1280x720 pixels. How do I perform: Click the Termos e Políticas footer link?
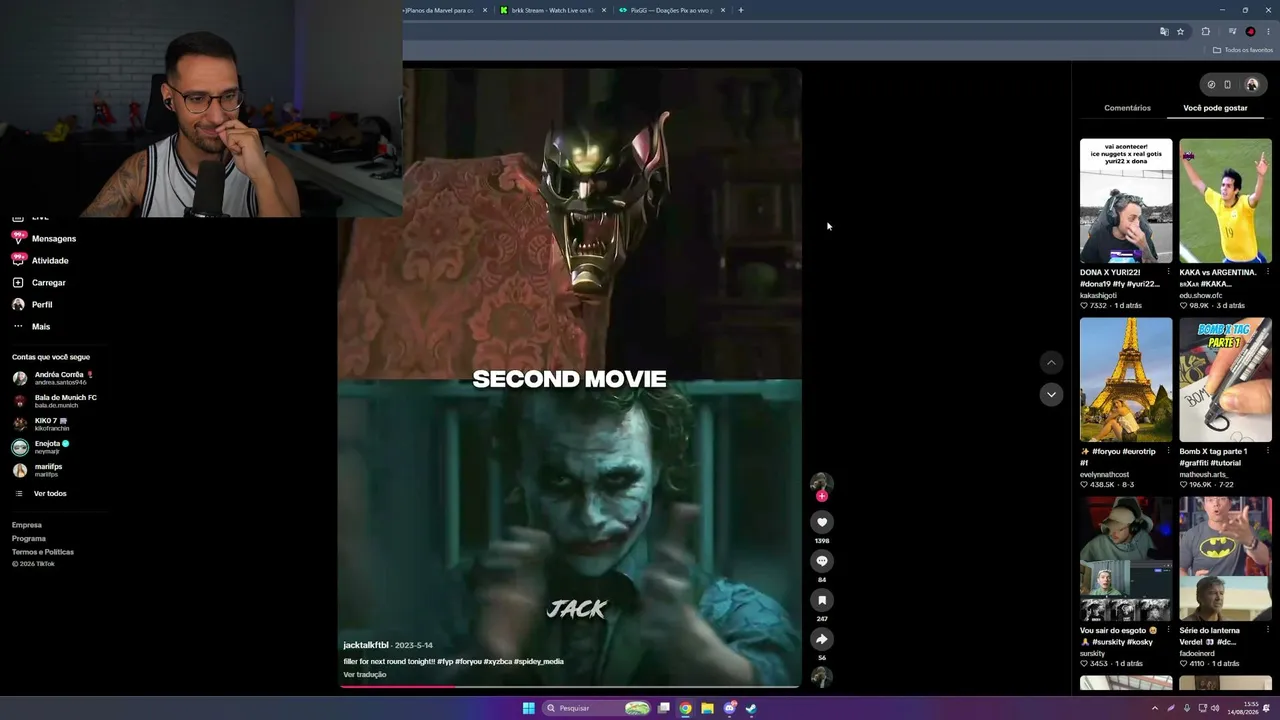pos(43,552)
